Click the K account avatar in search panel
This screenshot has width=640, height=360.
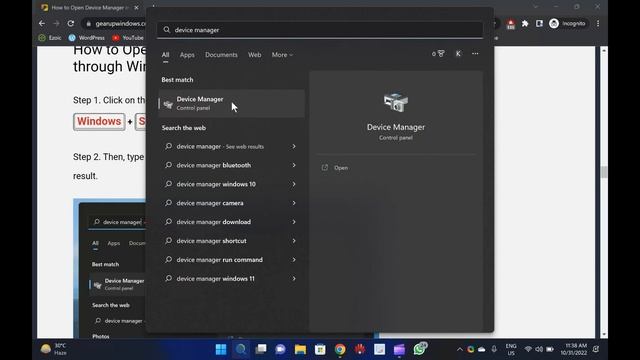tap(458, 53)
